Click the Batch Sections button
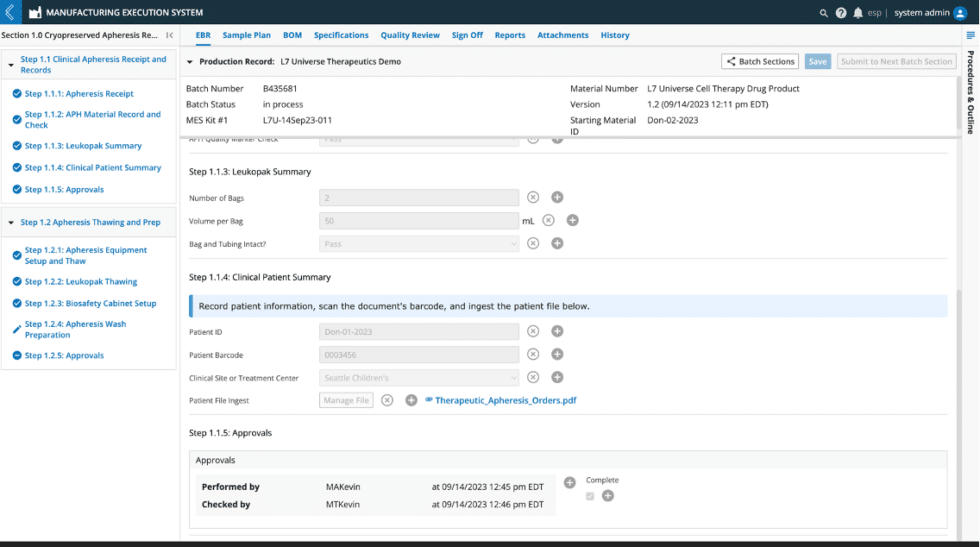Screen dimensions: 980x547 point(760,61)
